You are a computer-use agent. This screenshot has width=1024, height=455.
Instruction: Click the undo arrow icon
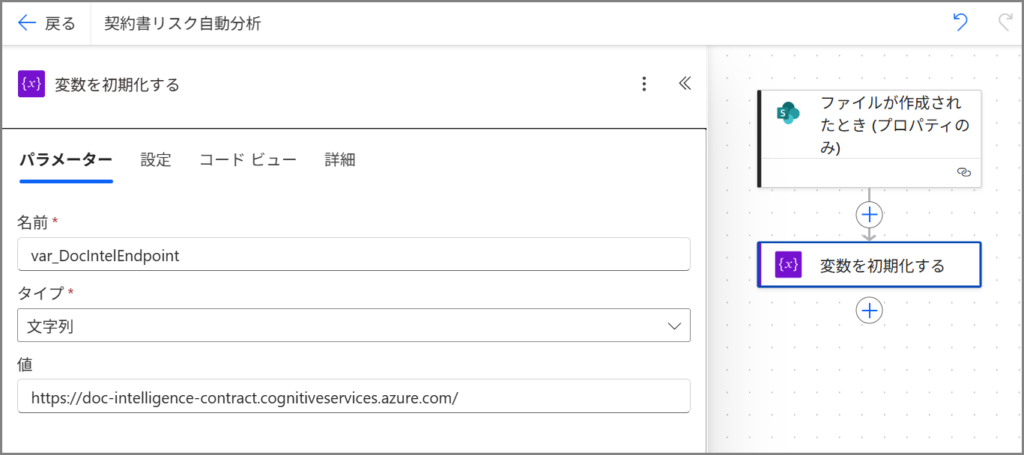click(960, 23)
